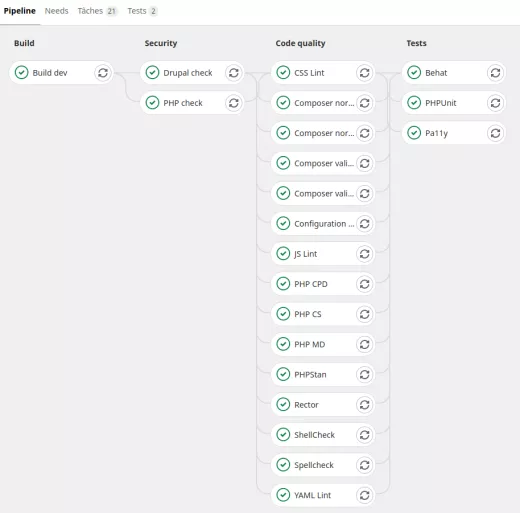
Task: Retry the Build dev job
Action: click(x=103, y=73)
